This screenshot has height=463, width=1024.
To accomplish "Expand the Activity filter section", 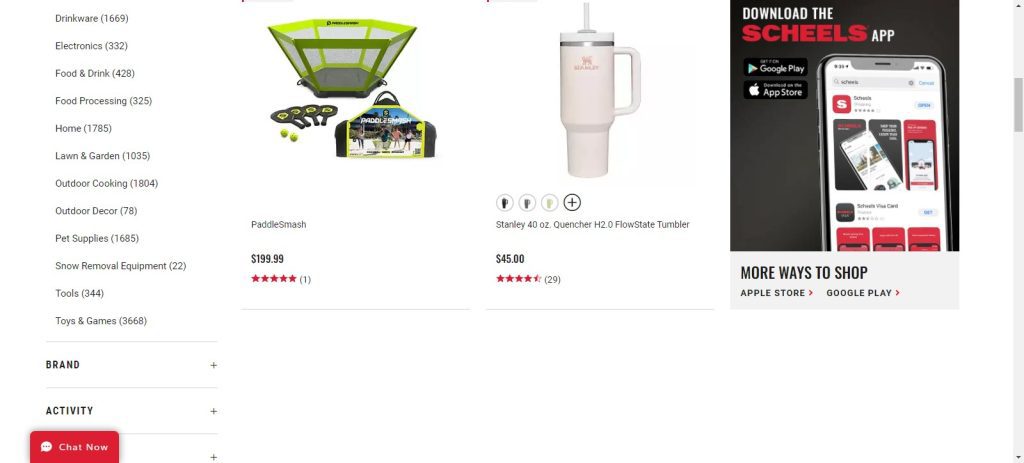I will click(x=131, y=411).
